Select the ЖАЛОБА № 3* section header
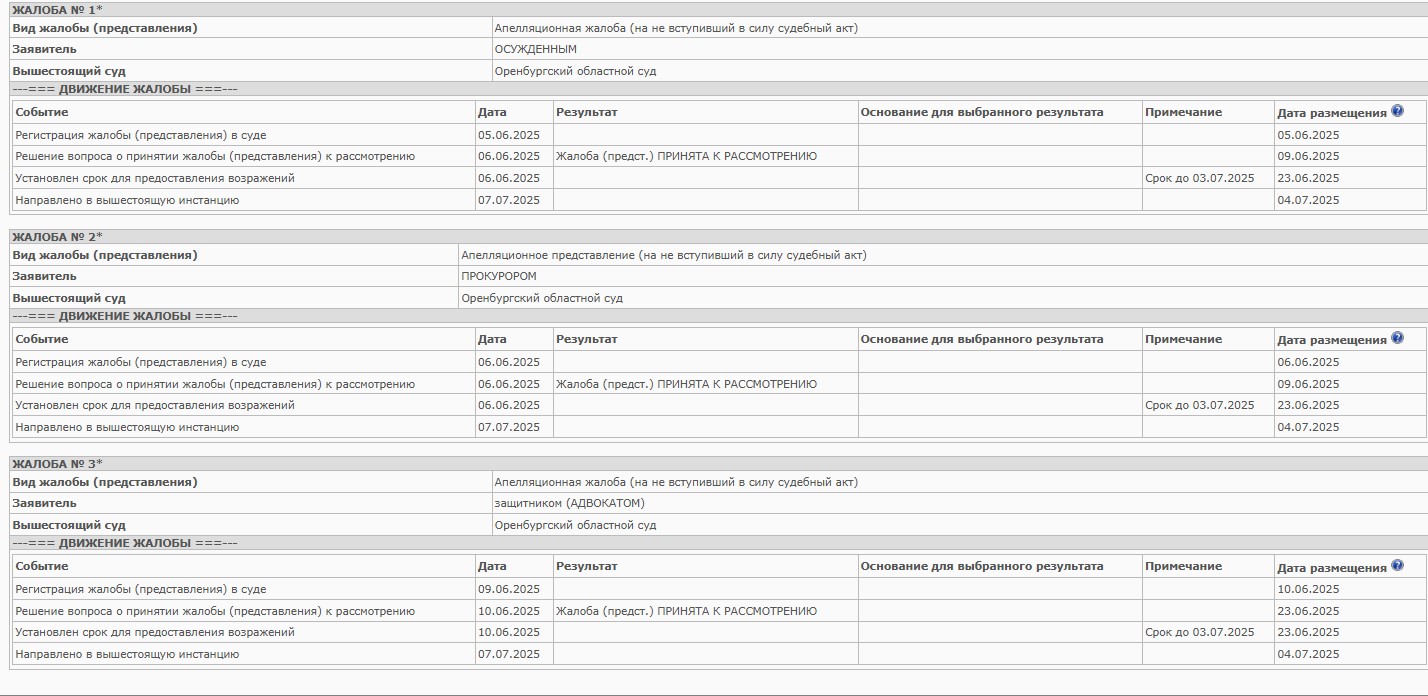The image size is (1428, 696). pos(57,463)
